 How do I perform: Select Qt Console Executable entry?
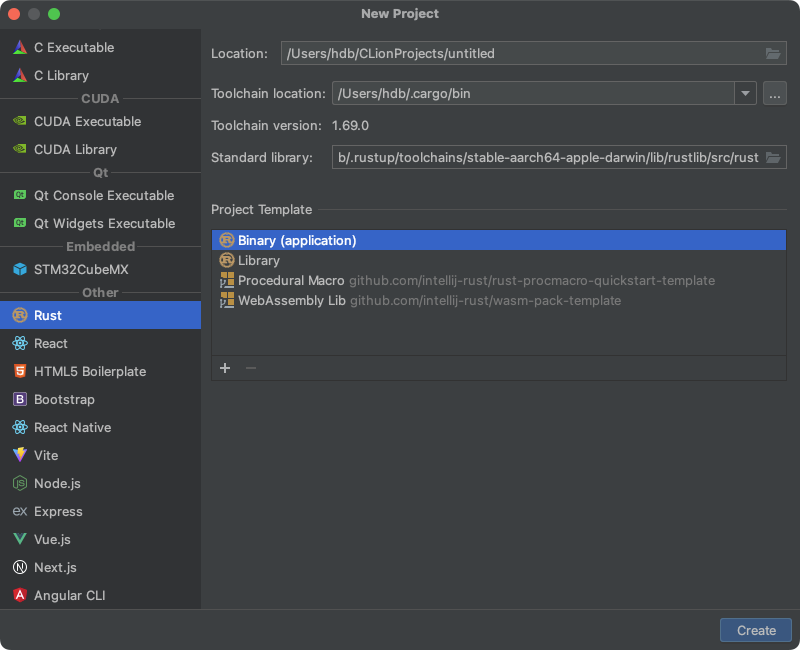pos(101,195)
